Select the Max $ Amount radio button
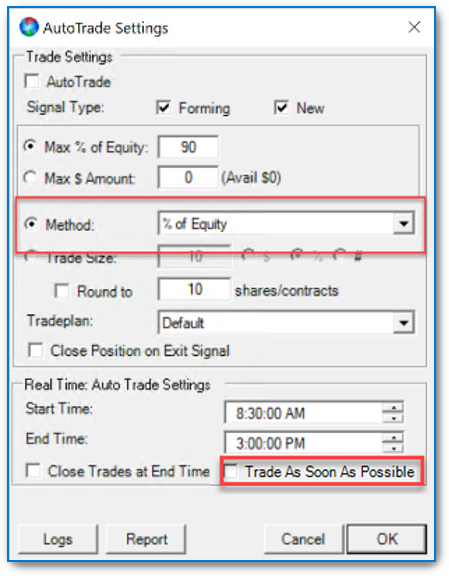The image size is (449, 576). coord(30,178)
